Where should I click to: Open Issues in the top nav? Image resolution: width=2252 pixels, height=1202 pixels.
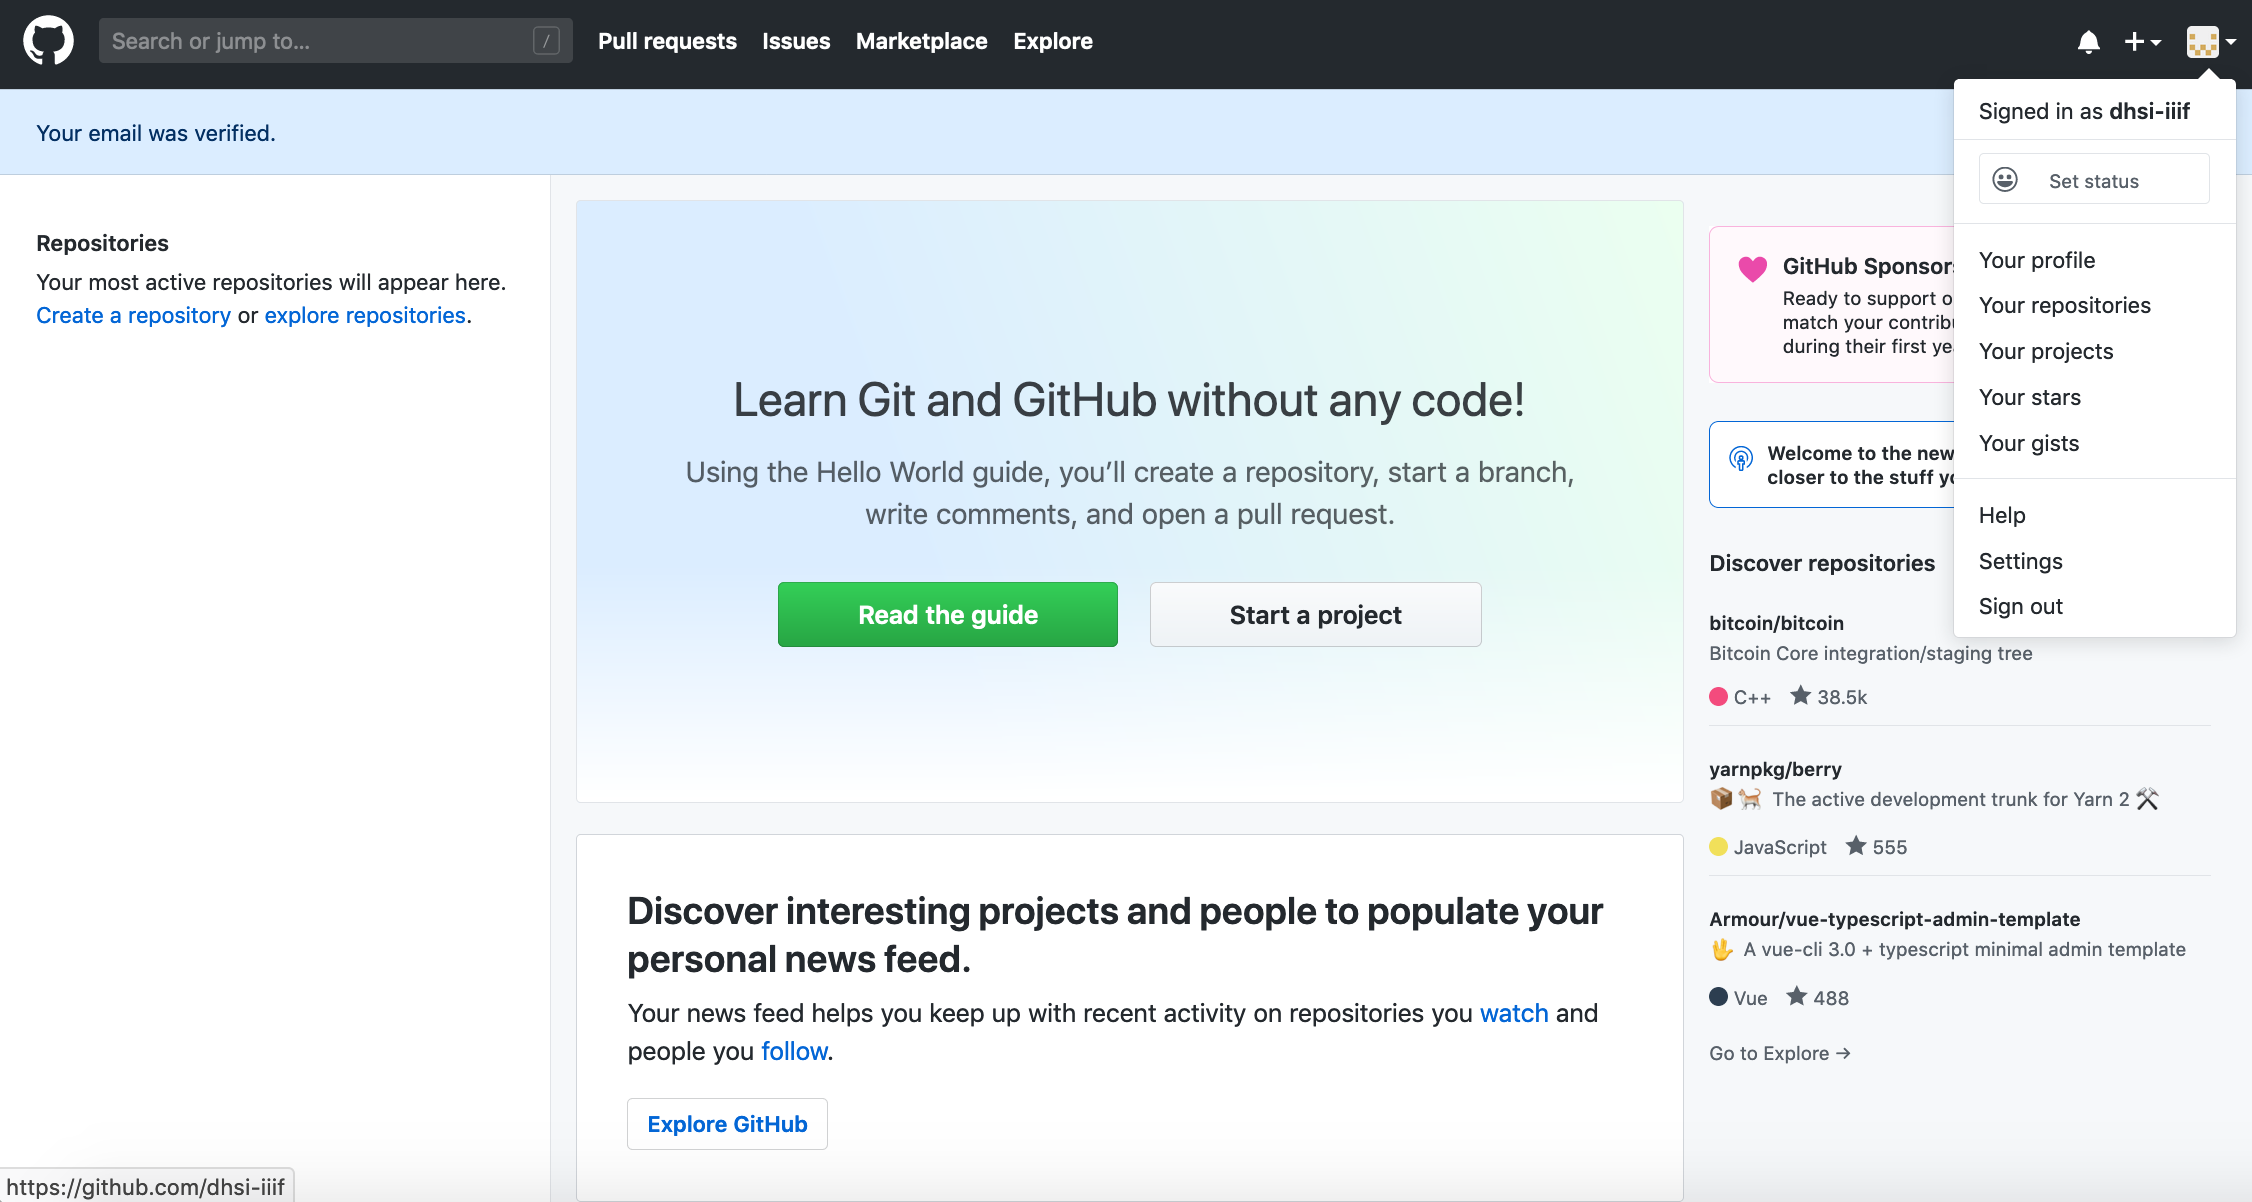click(796, 41)
